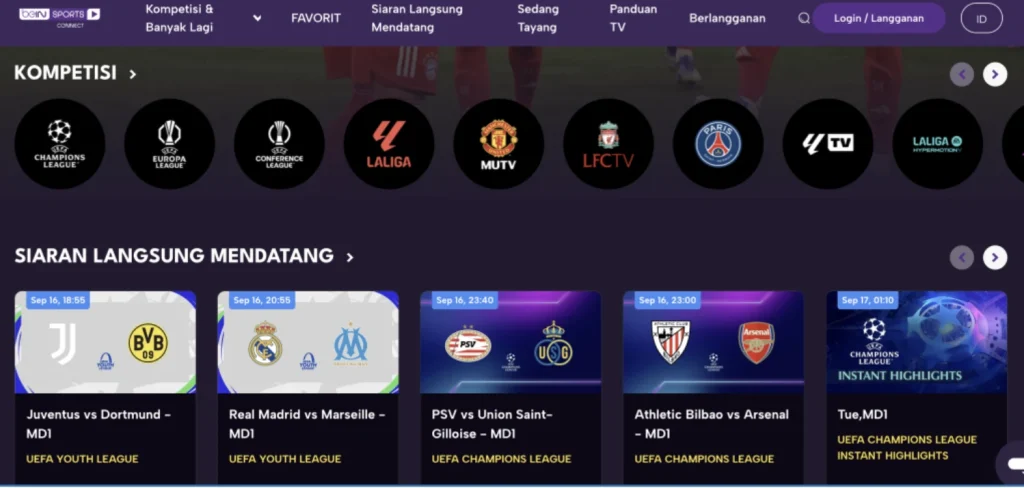Open the Conference League competition icon
The width and height of the screenshot is (1024, 488).
[x=279, y=144]
